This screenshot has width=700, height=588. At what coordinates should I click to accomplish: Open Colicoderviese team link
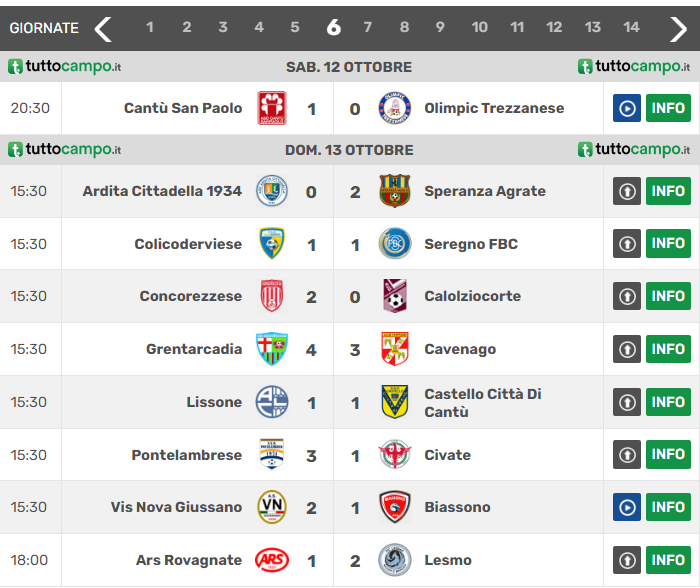coord(188,244)
